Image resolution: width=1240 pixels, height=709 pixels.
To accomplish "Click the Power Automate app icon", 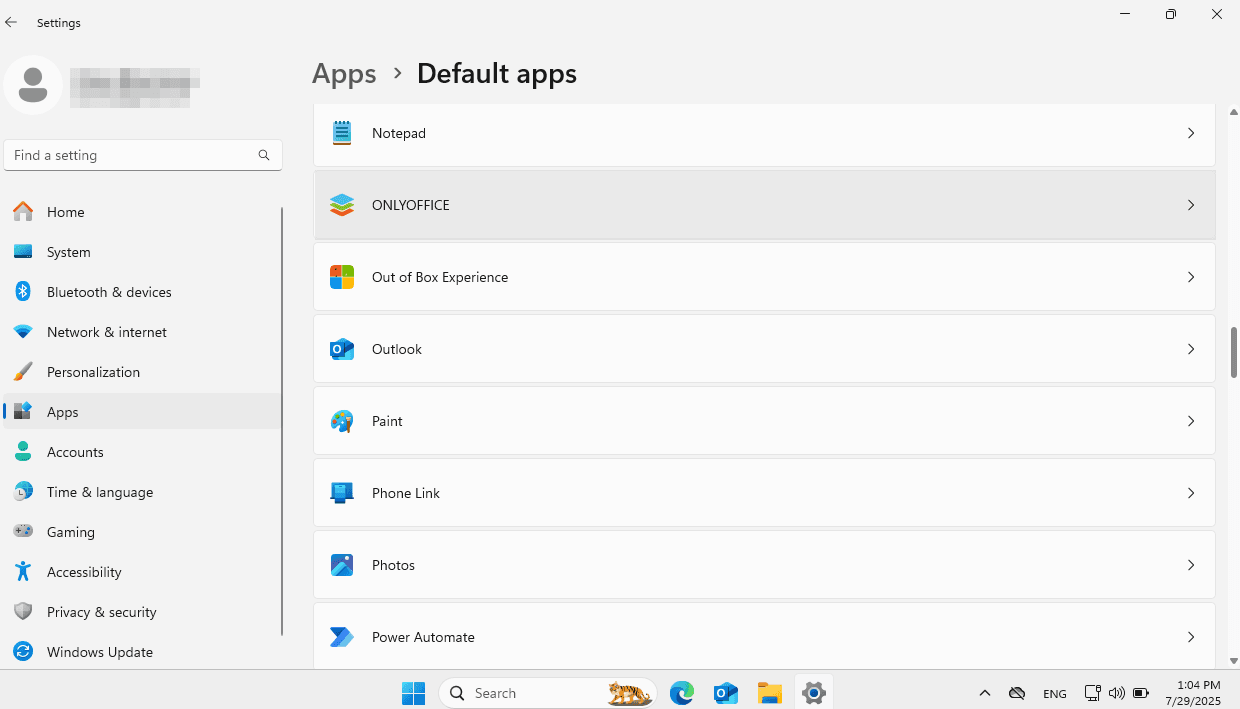I will [x=342, y=637].
